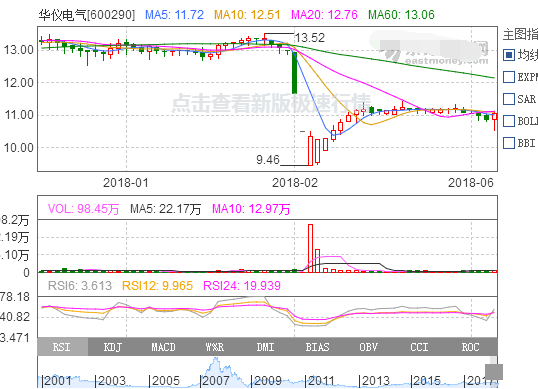Select the KDJ indicator tab
The image size is (538, 389).
point(113,347)
